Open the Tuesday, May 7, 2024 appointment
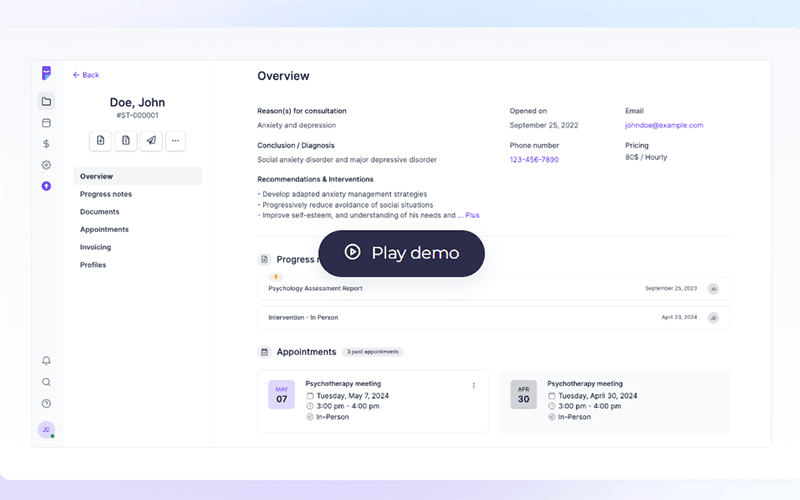 tap(373, 401)
